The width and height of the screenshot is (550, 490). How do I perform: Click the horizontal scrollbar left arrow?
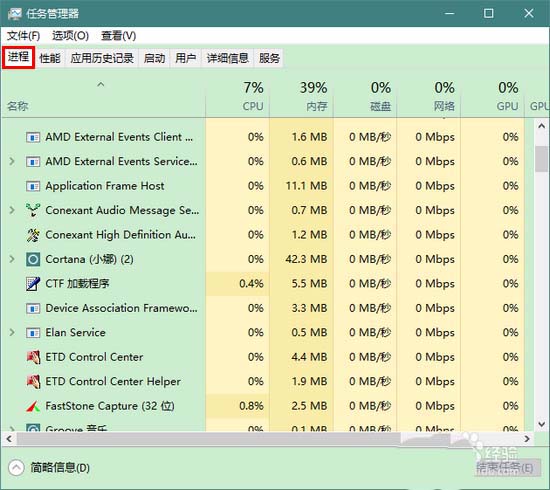coord(9,439)
